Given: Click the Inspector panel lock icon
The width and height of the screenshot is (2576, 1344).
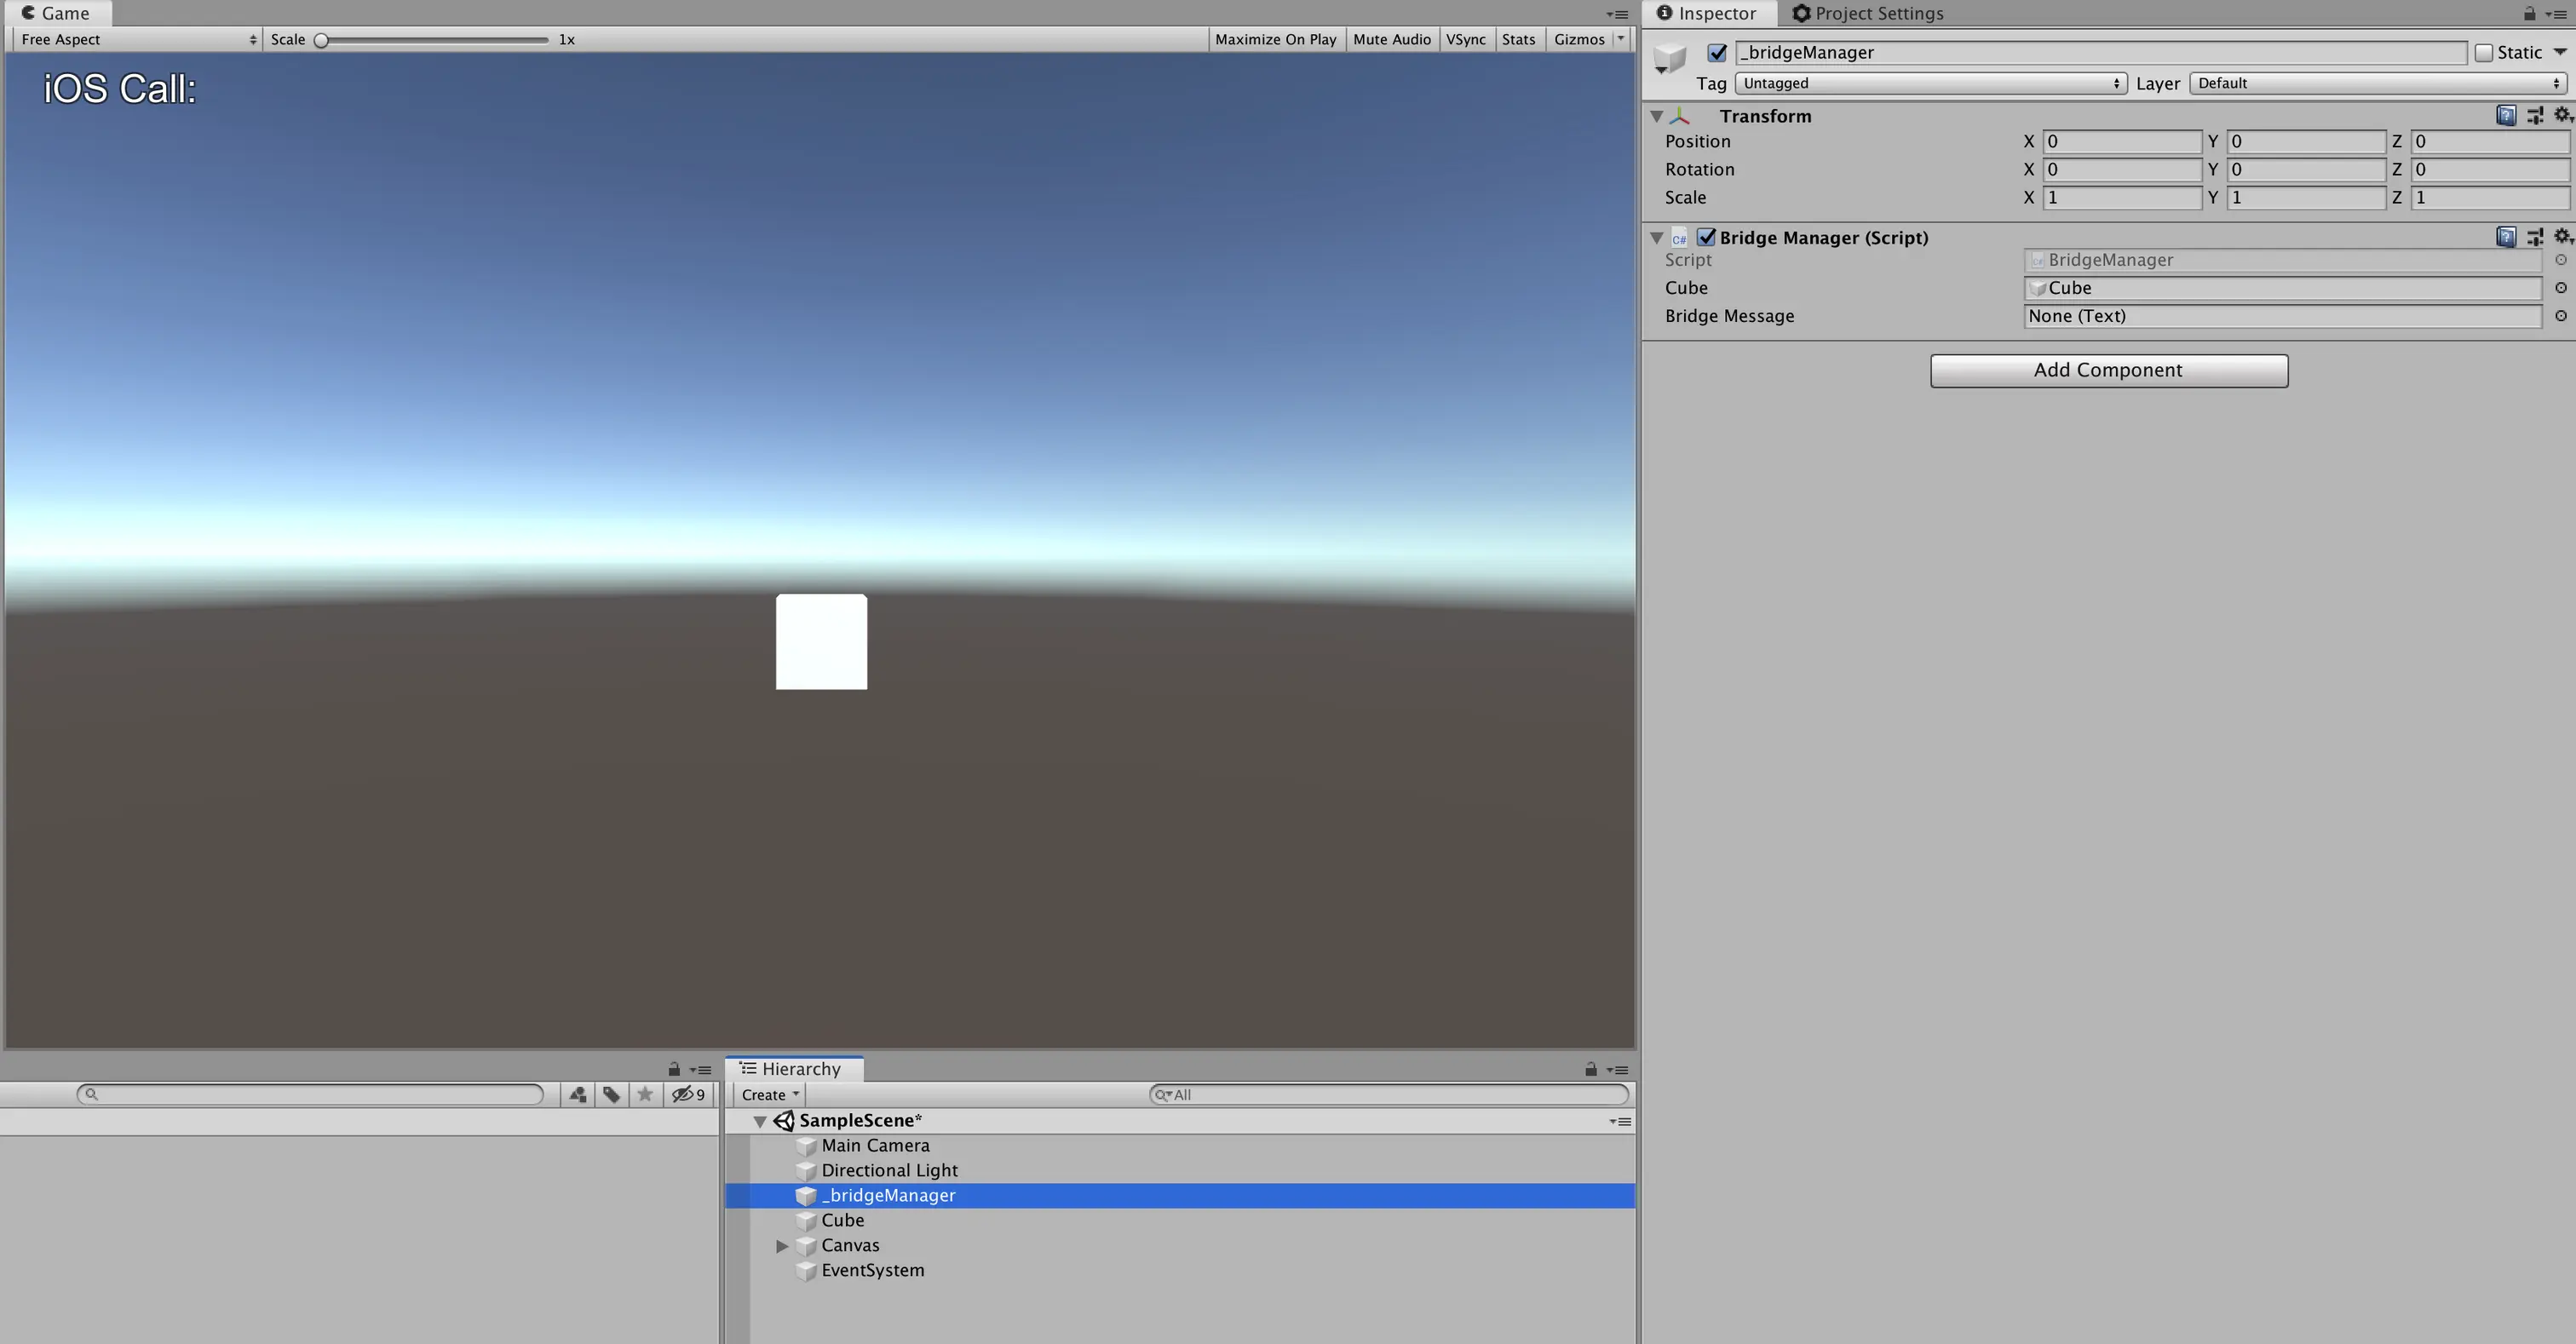Looking at the screenshot, I should click(2529, 14).
